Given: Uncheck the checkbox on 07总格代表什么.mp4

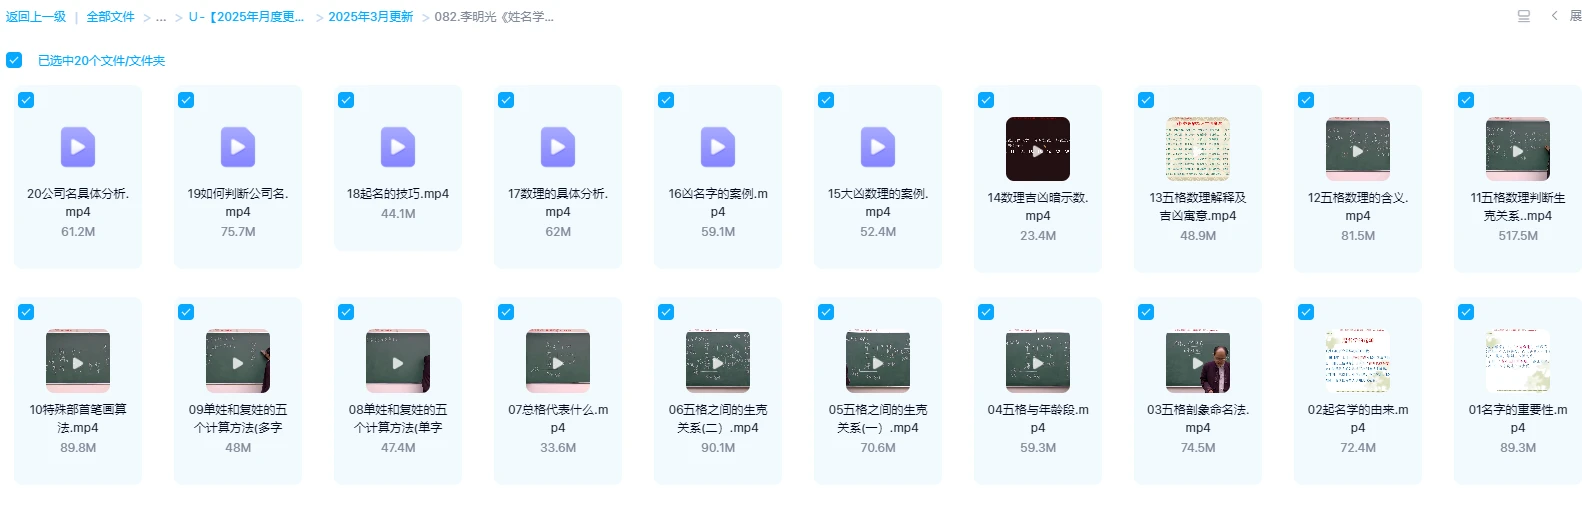Looking at the screenshot, I should 506,312.
